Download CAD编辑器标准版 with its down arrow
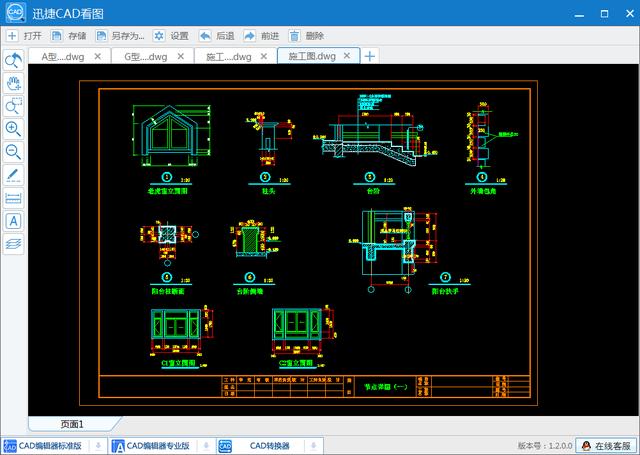Image resolution: width=640 pixels, height=455 pixels. 98,446
